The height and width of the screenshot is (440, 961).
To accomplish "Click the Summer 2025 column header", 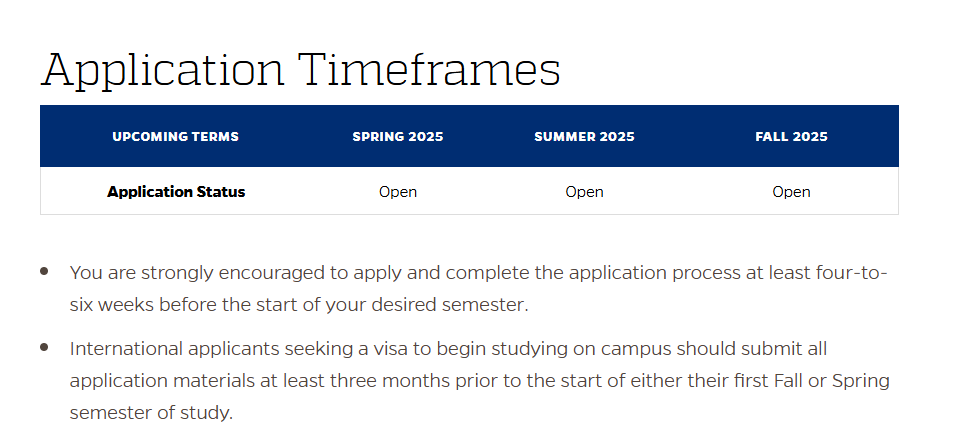I will click(584, 136).
